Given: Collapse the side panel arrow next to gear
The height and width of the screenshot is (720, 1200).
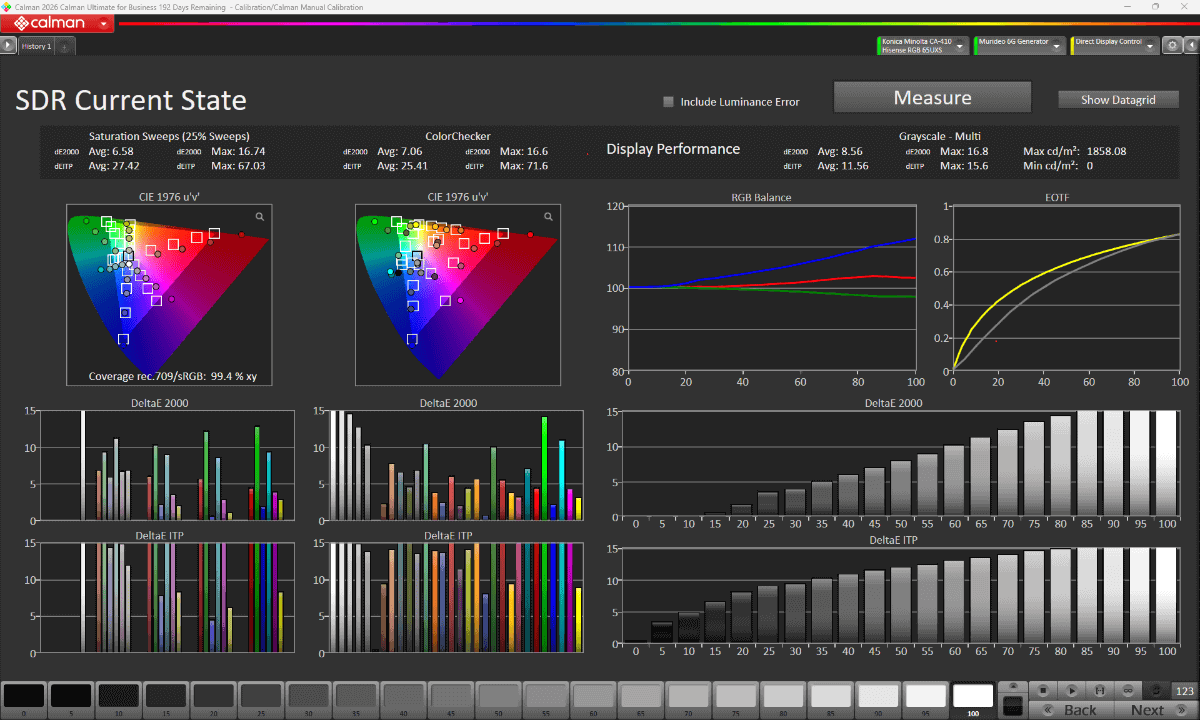Looking at the screenshot, I should (1190, 46).
